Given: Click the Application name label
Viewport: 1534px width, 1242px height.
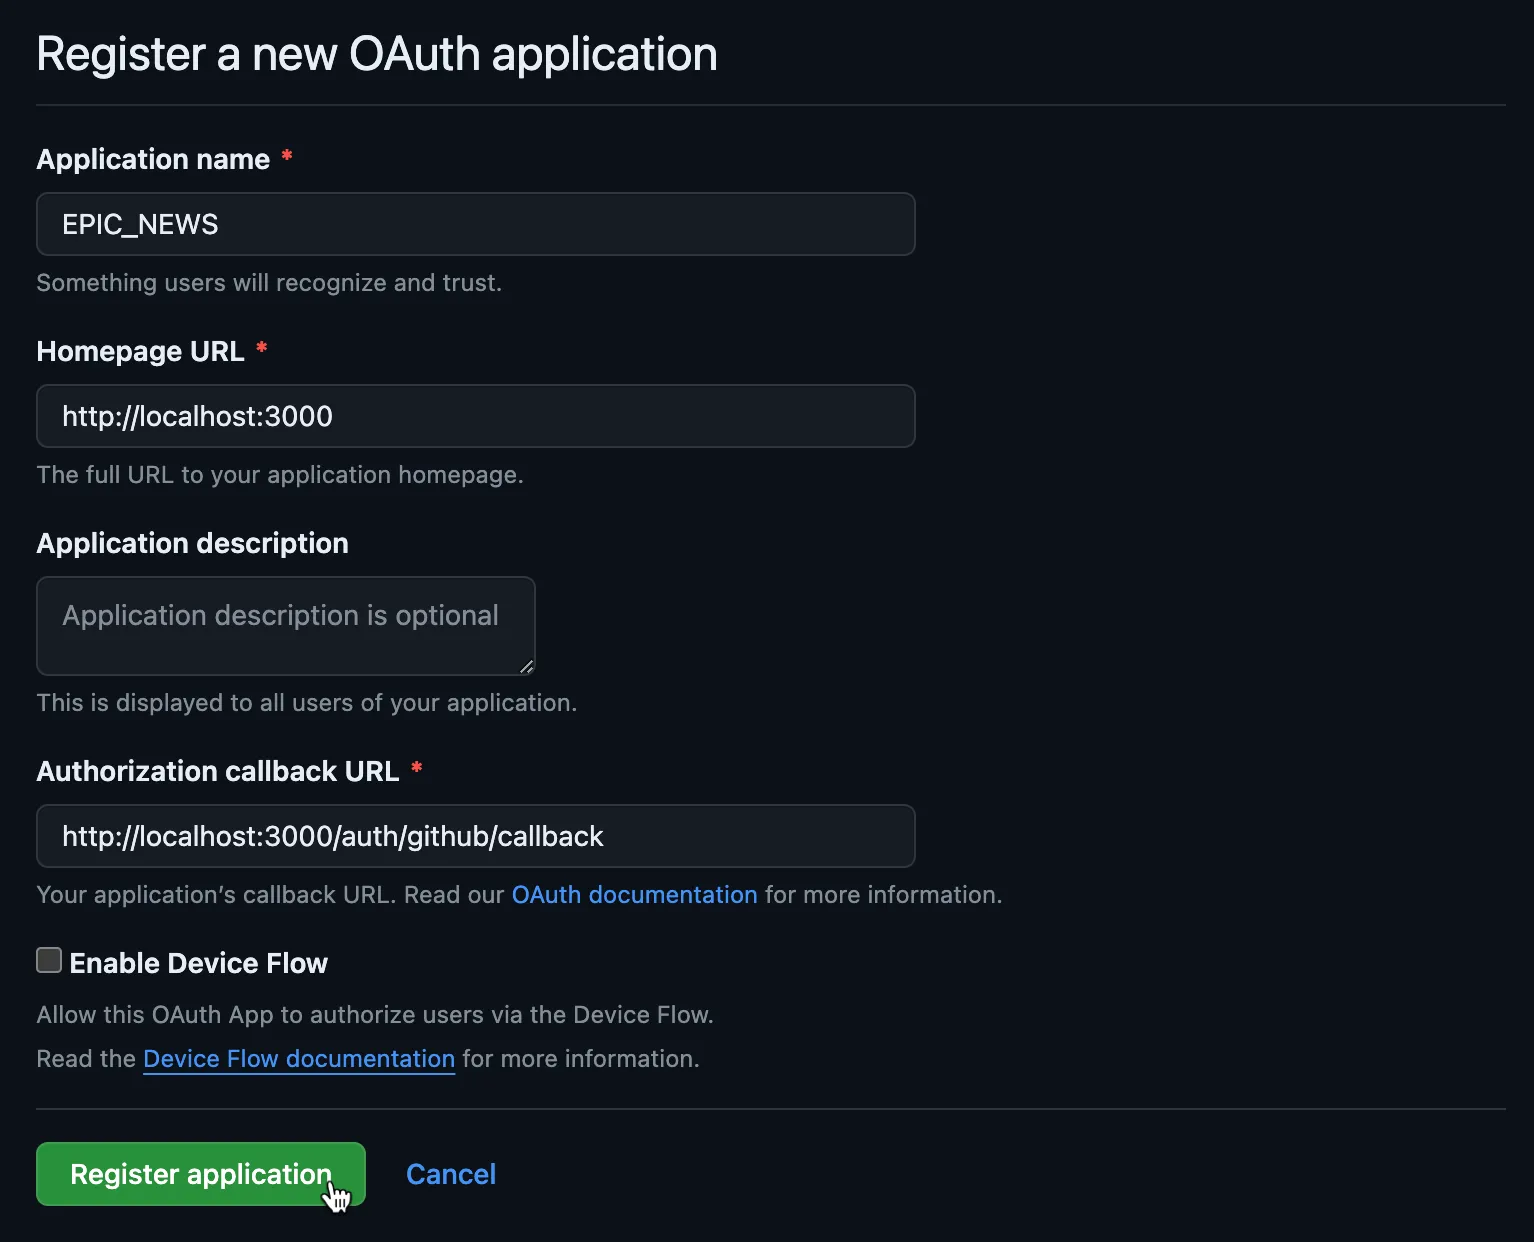Looking at the screenshot, I should [153, 159].
